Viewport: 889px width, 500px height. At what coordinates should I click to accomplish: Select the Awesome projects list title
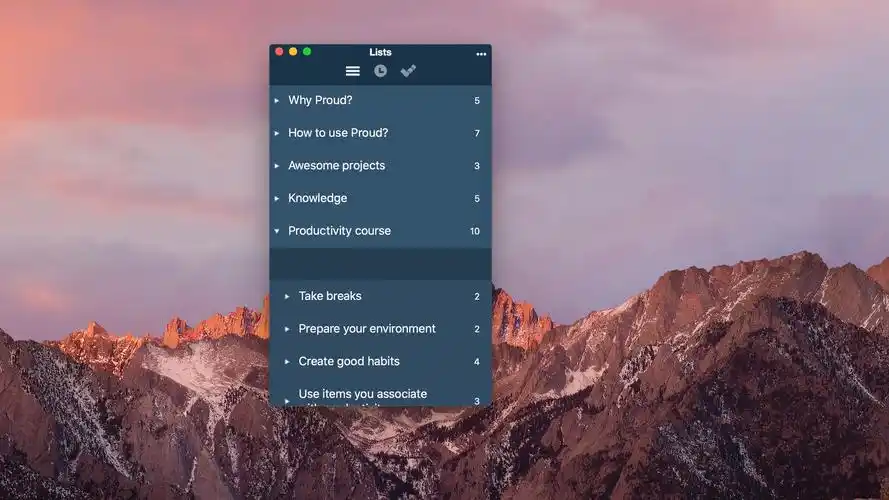coord(336,166)
